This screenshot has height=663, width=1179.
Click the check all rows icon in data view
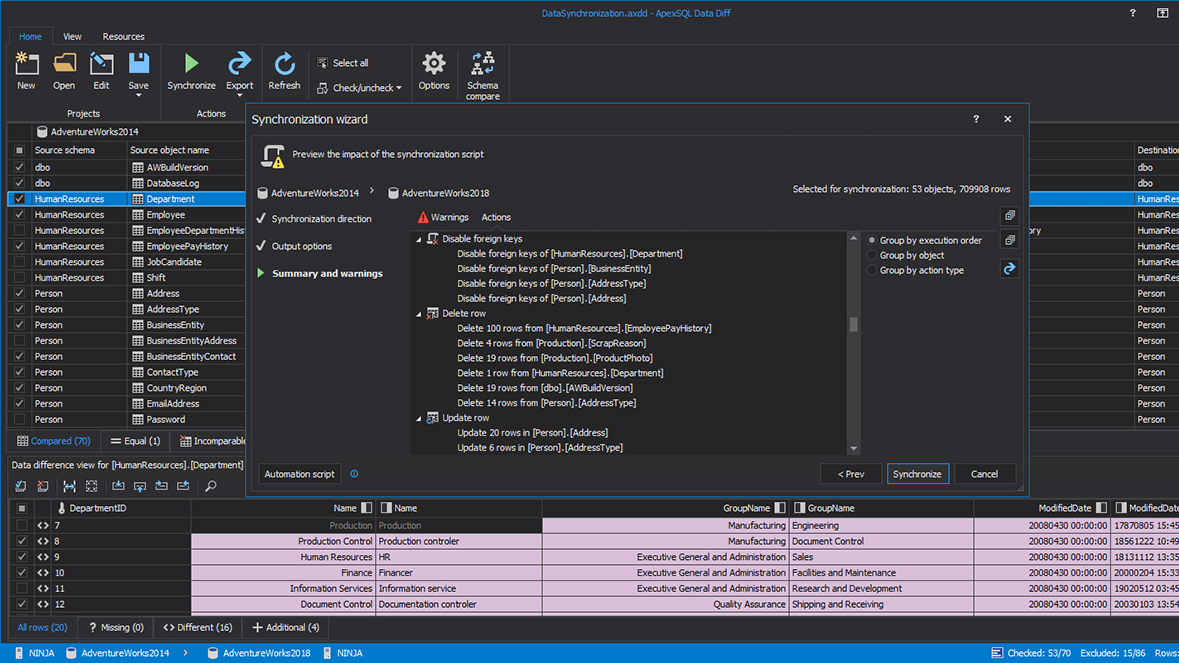tap(21, 486)
